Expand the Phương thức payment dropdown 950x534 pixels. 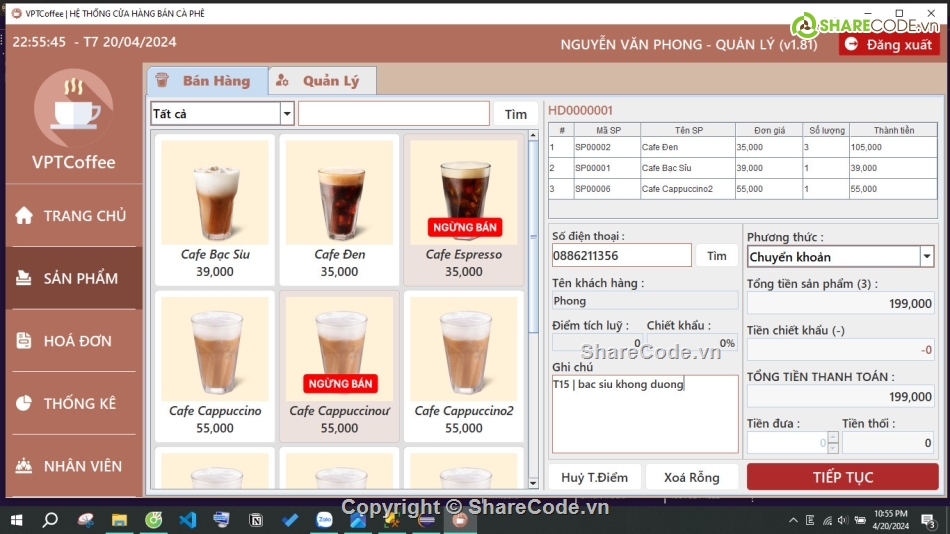(926, 256)
